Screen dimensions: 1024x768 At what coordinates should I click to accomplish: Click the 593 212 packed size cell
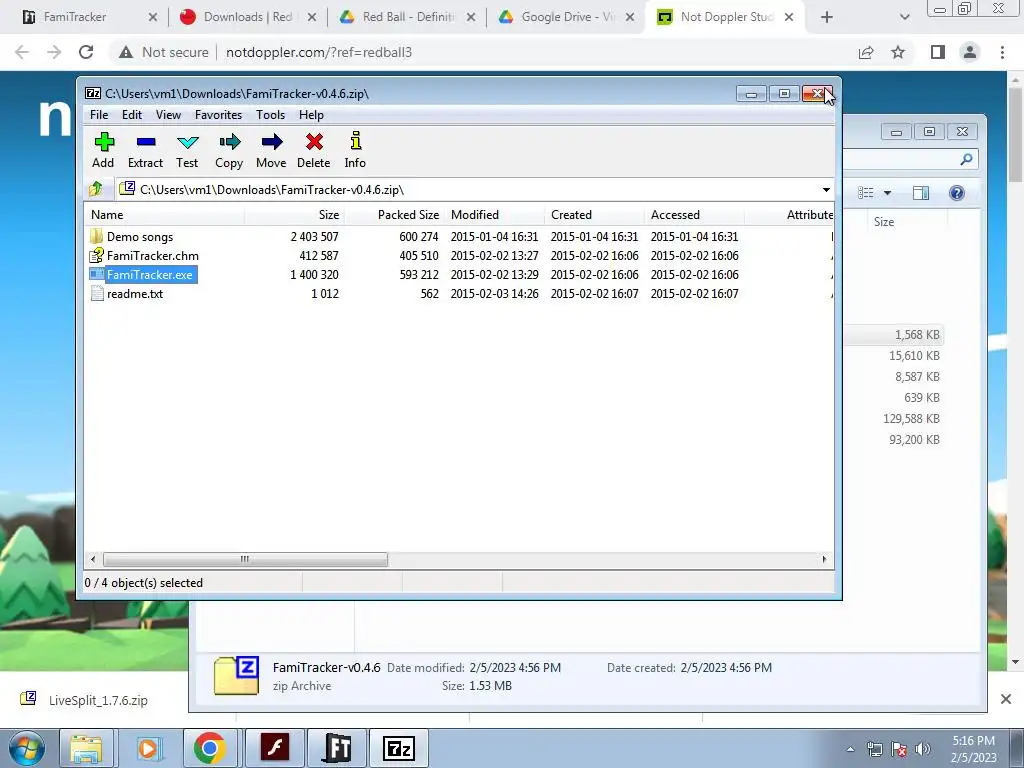tap(419, 274)
